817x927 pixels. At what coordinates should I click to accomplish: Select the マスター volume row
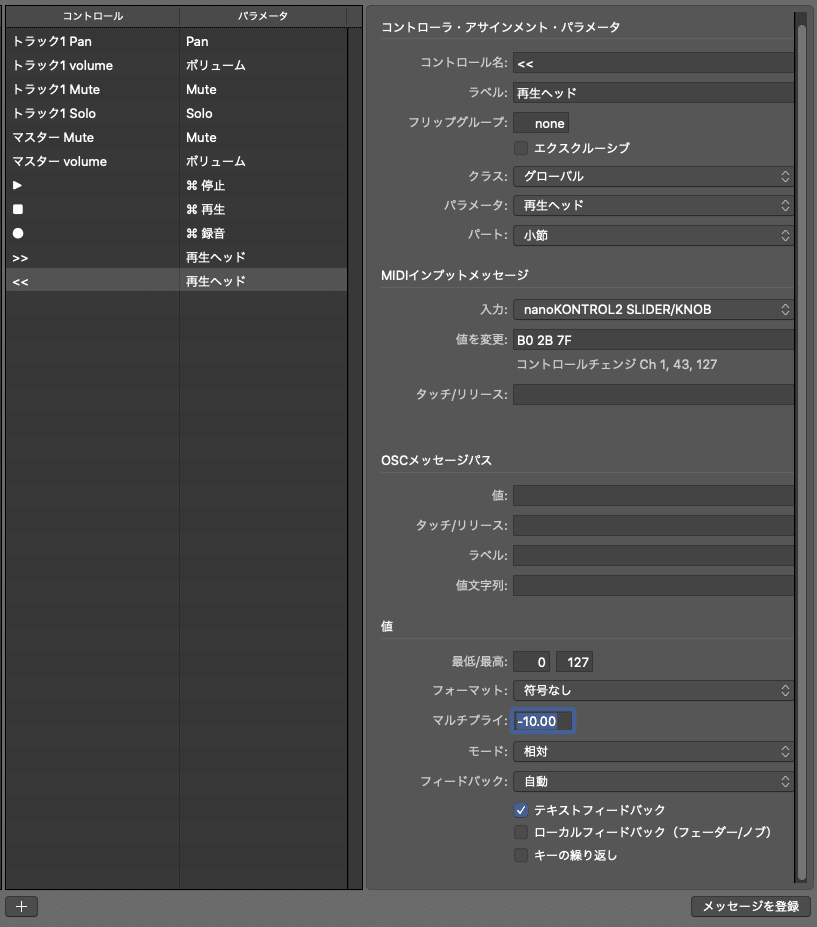point(176,161)
